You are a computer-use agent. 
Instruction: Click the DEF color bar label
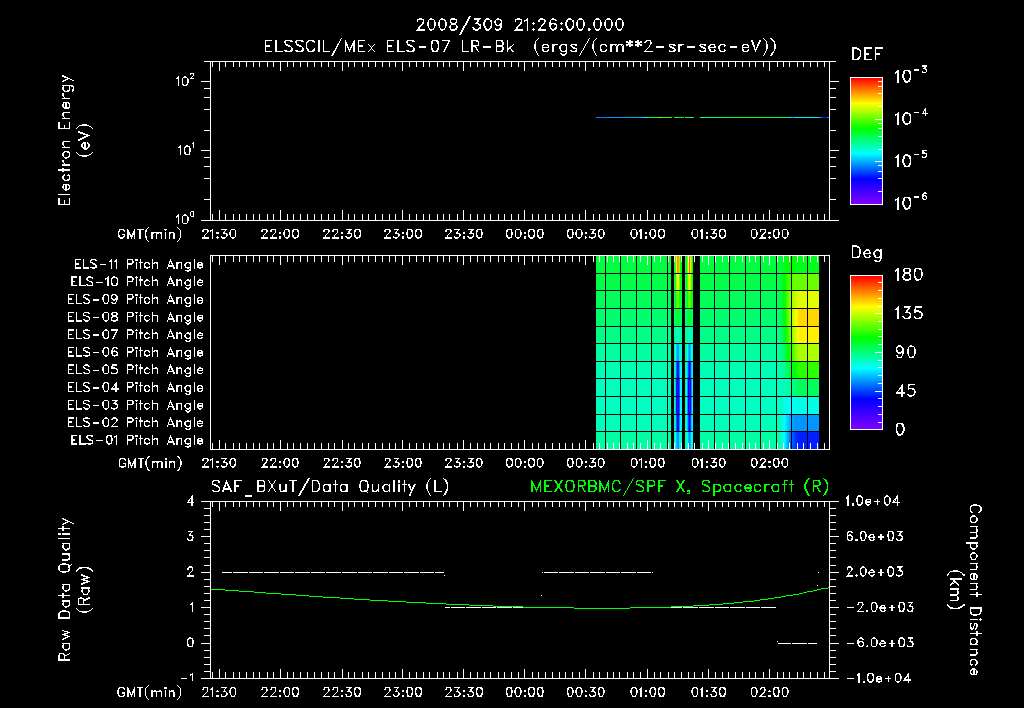pos(867,55)
